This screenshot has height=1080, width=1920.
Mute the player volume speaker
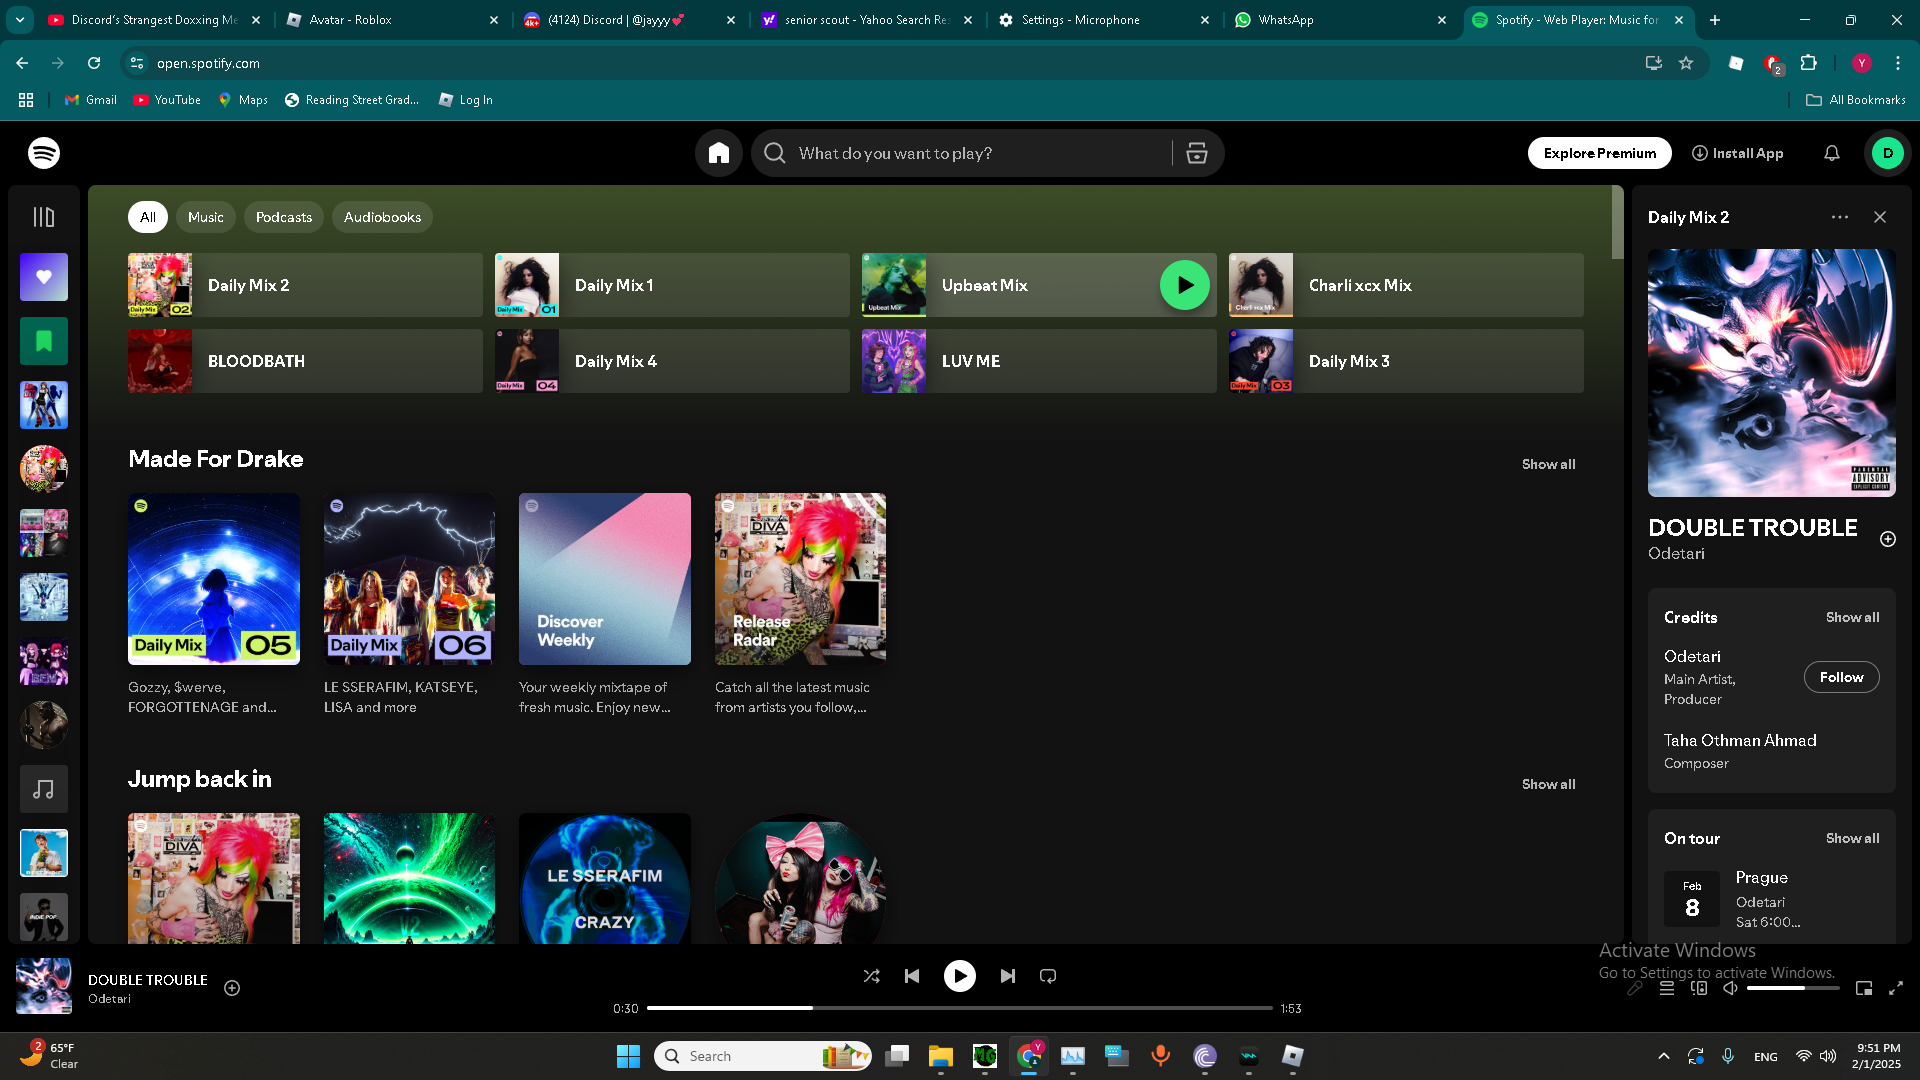[1730, 988]
